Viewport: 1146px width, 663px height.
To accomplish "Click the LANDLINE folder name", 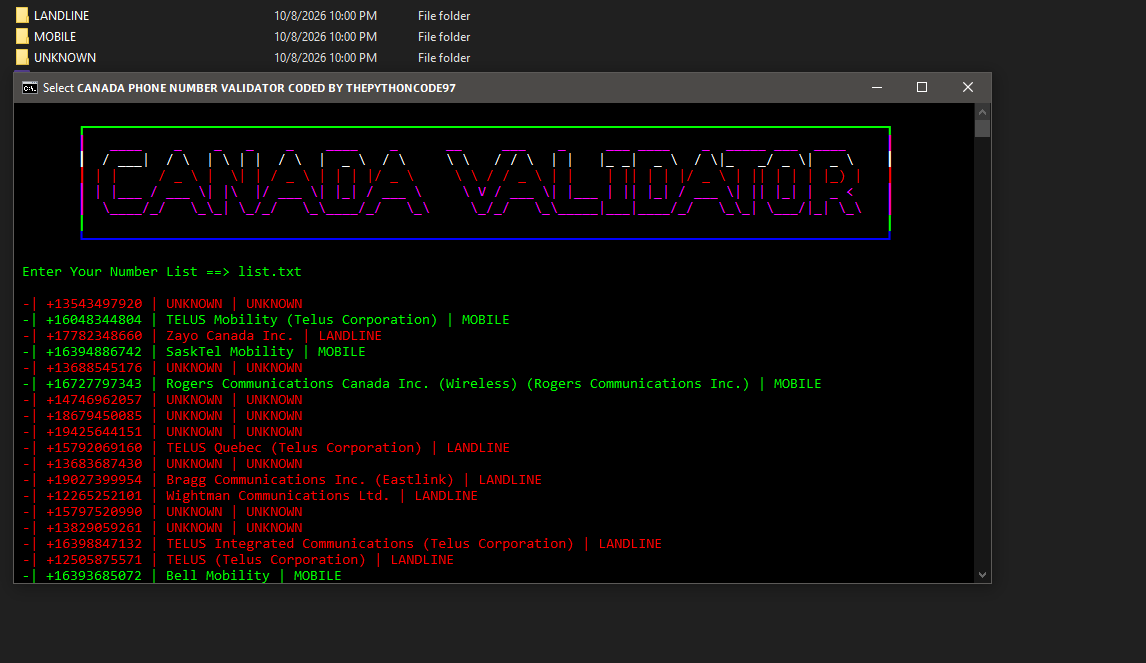I will 61,15.
